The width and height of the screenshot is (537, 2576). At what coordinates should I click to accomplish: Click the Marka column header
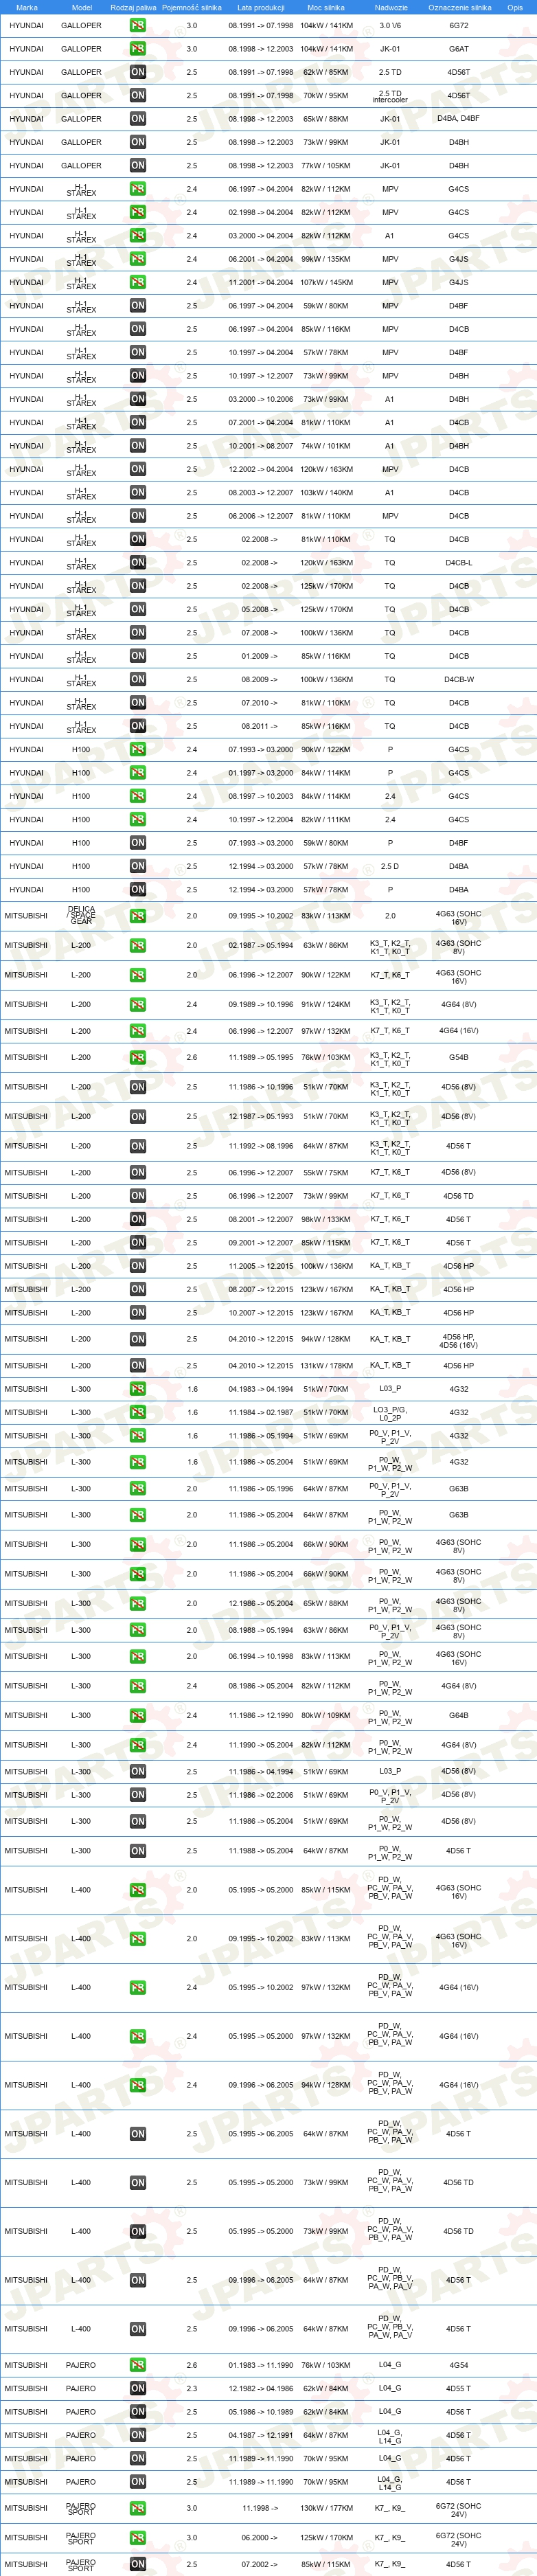click(x=27, y=7)
